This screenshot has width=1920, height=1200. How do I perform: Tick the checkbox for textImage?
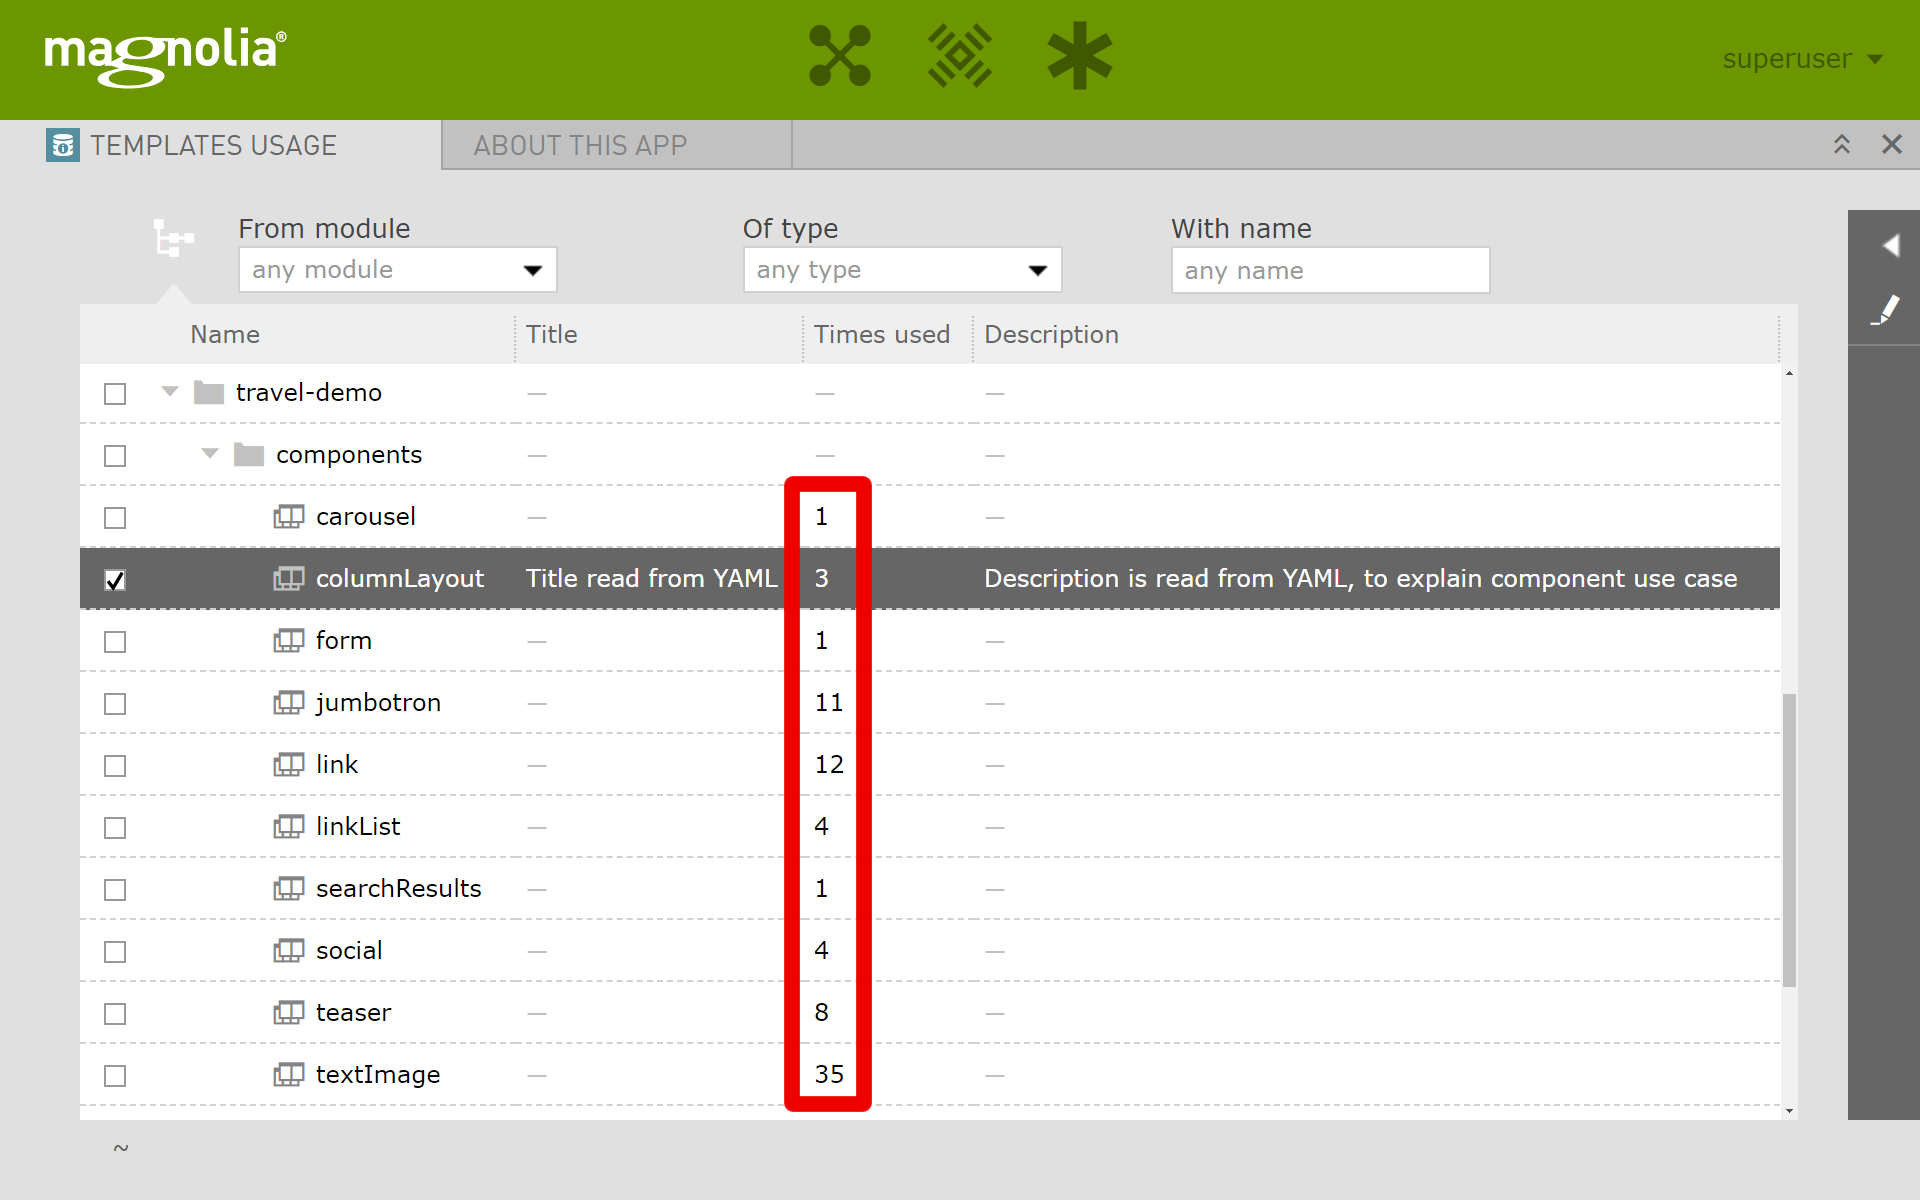[115, 1076]
